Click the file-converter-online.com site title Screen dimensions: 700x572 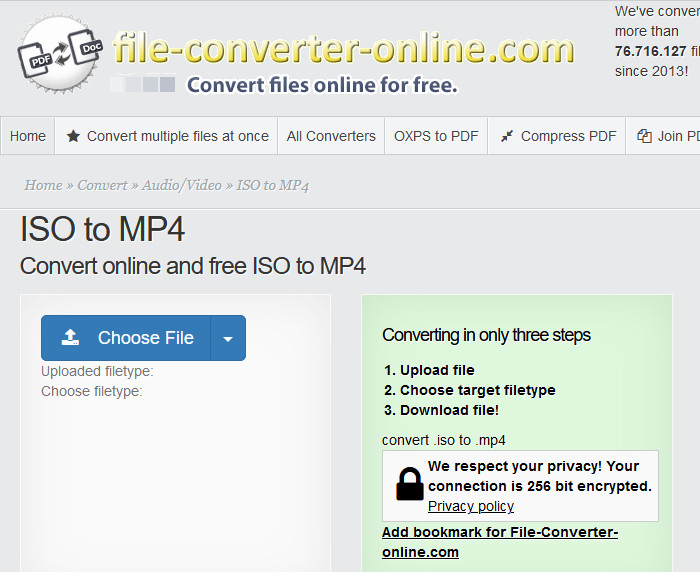click(x=343, y=48)
